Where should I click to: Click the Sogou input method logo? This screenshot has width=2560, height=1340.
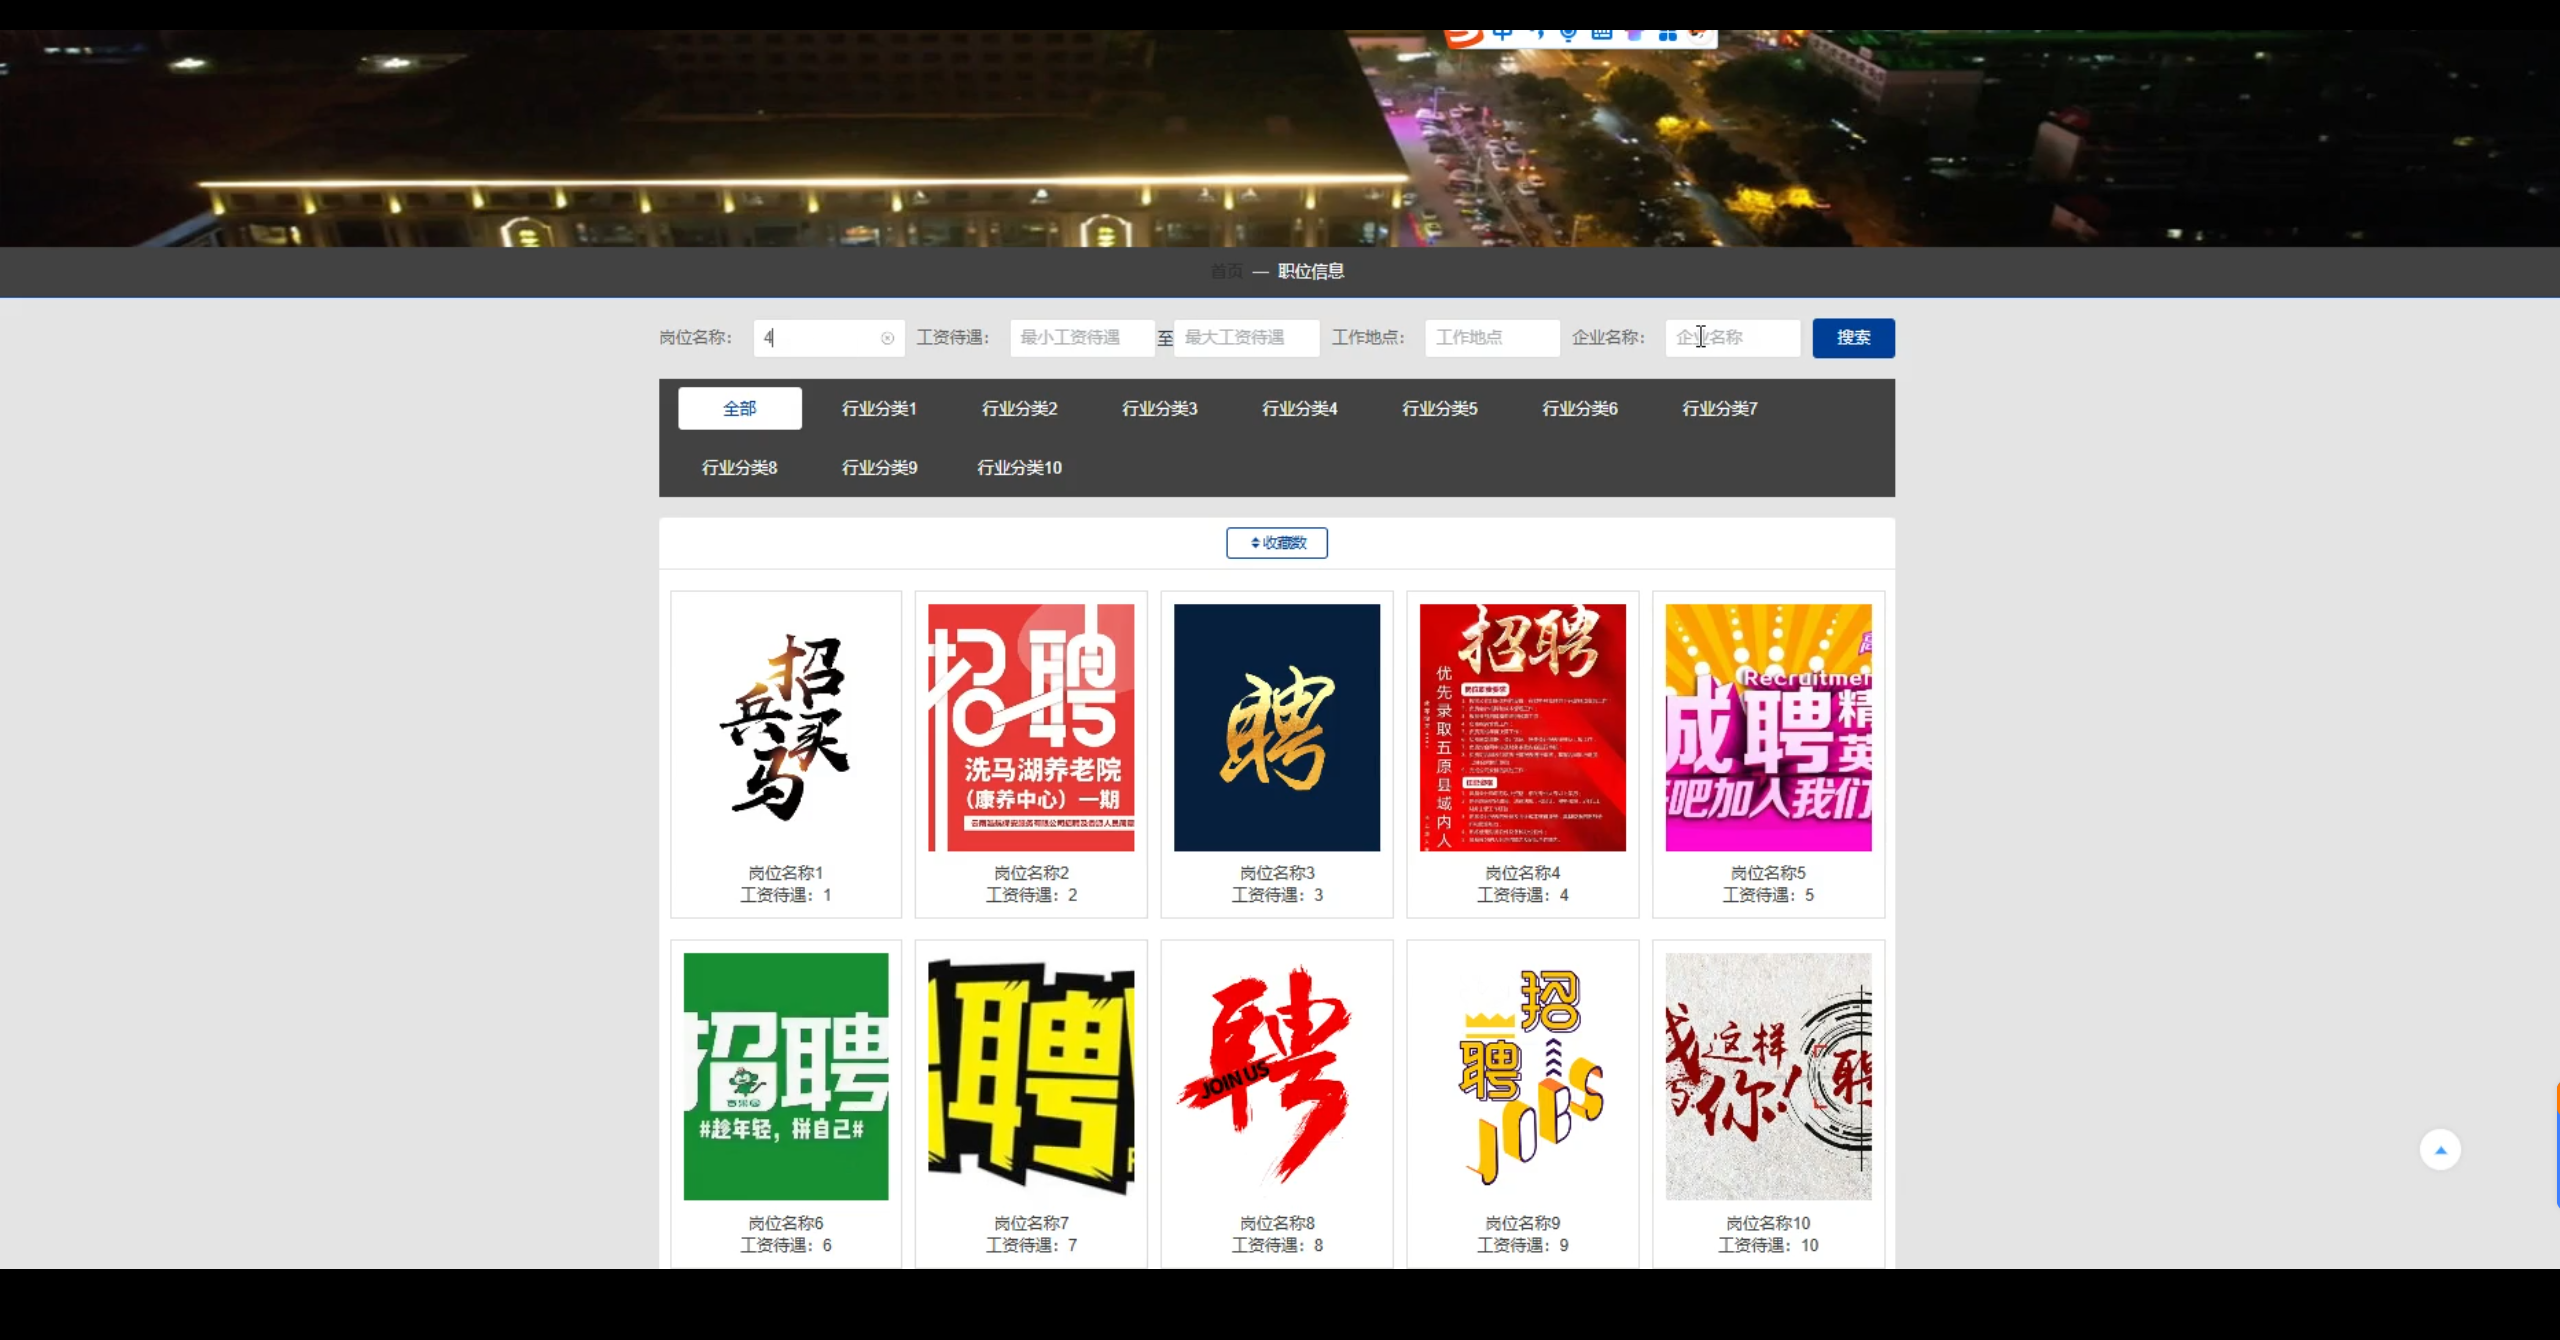pos(1463,37)
